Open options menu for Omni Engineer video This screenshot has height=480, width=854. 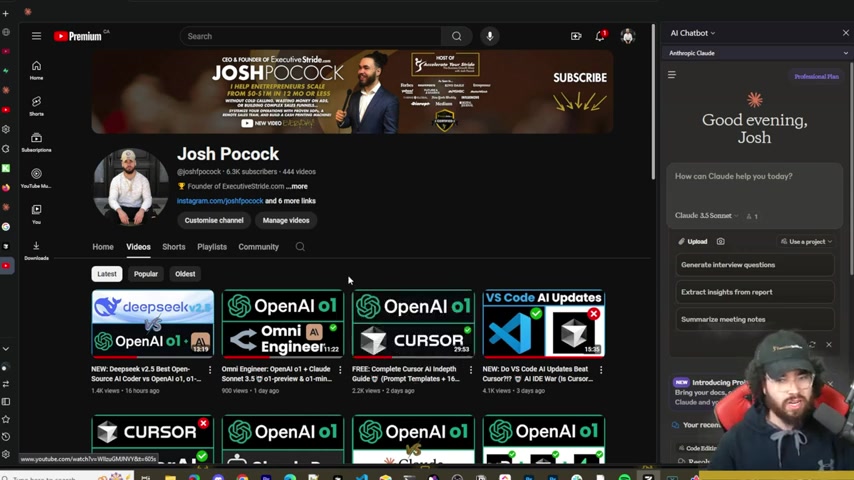(340, 370)
